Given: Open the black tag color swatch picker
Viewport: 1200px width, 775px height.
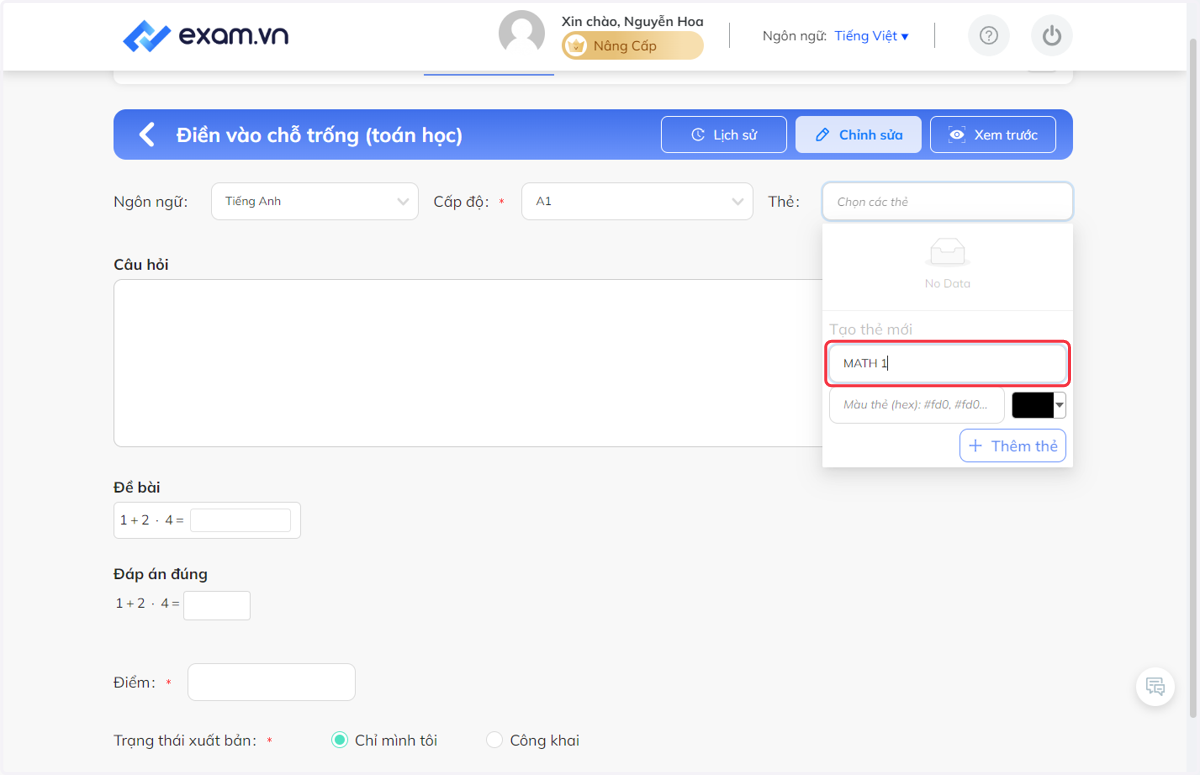Looking at the screenshot, I should 1039,405.
